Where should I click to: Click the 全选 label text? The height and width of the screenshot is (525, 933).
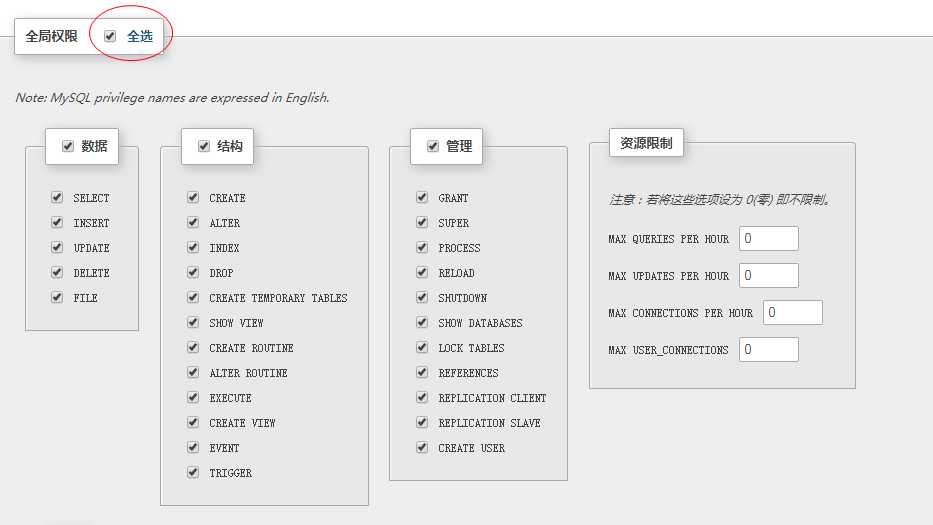[140, 36]
